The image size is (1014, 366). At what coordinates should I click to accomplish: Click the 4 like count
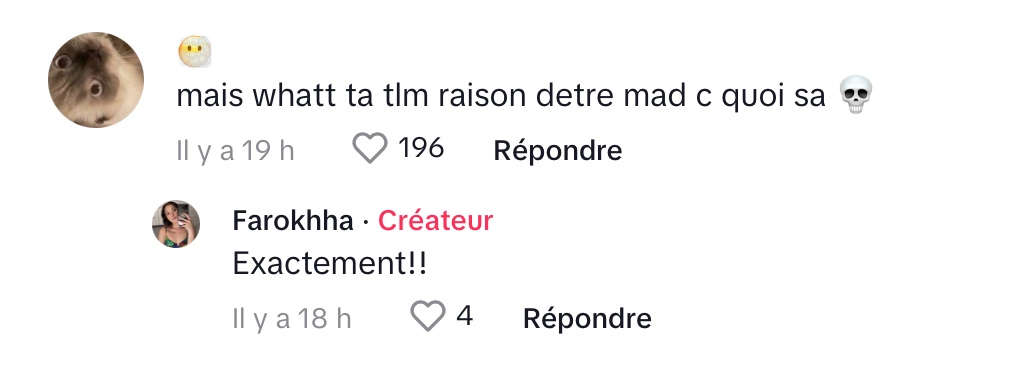(x=464, y=316)
